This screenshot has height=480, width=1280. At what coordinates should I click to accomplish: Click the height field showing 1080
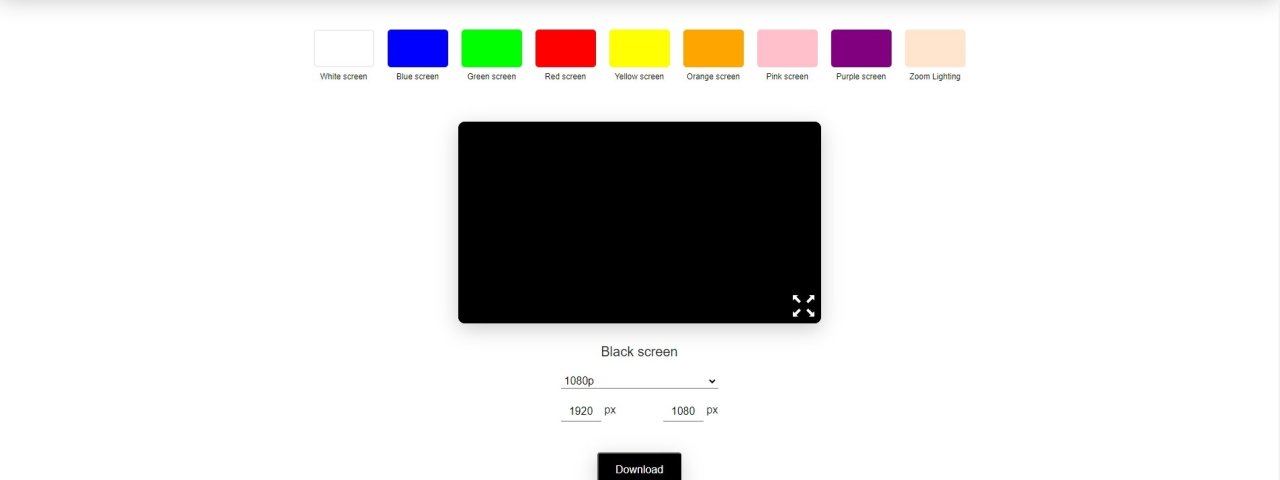(683, 411)
